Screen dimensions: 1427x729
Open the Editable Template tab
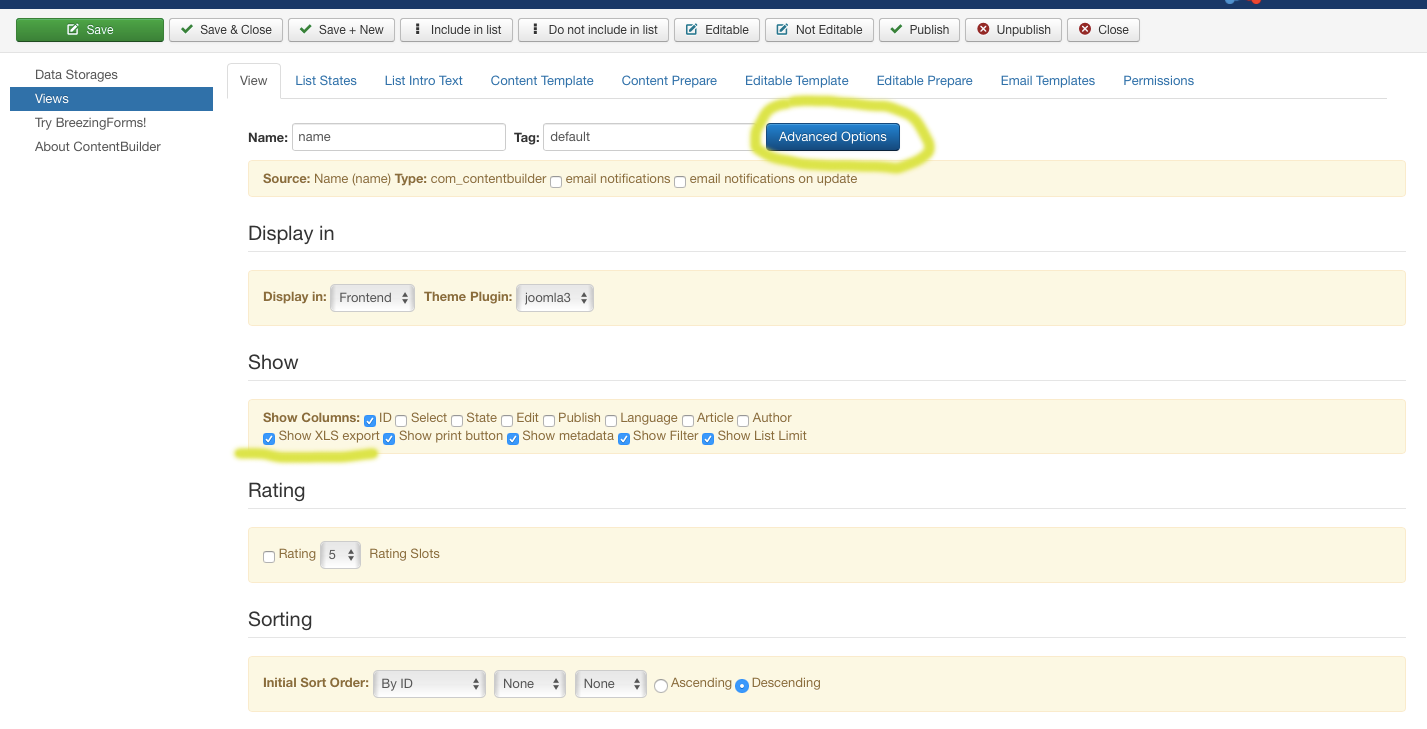click(x=797, y=81)
